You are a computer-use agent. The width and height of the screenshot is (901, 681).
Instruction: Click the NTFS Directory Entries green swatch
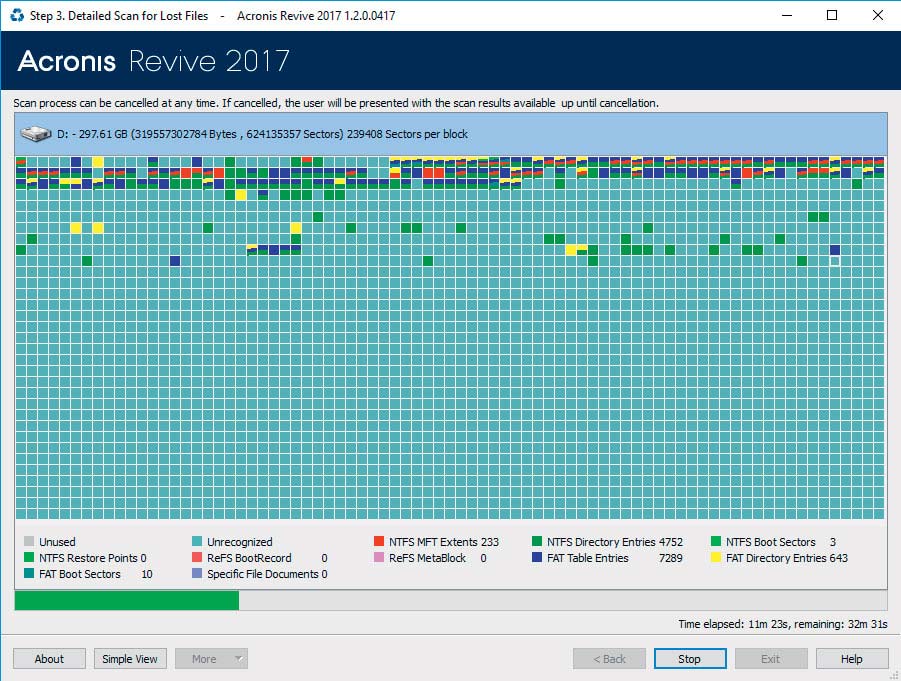pyautogui.click(x=537, y=541)
